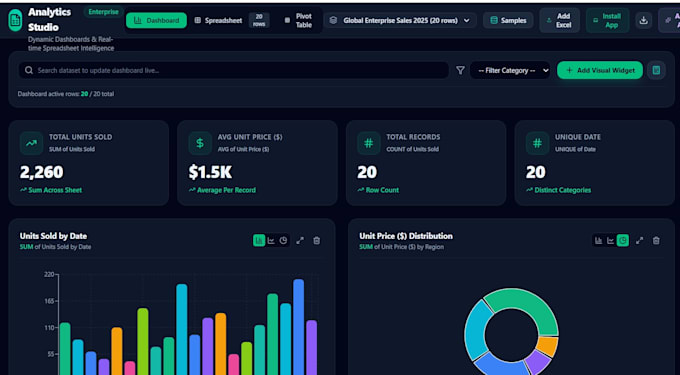Expand the Unit Price Distribution chart
The image size is (680, 375).
[639, 241]
